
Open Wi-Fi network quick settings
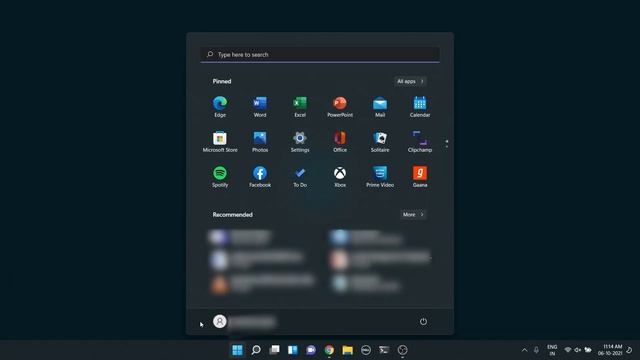(568, 350)
